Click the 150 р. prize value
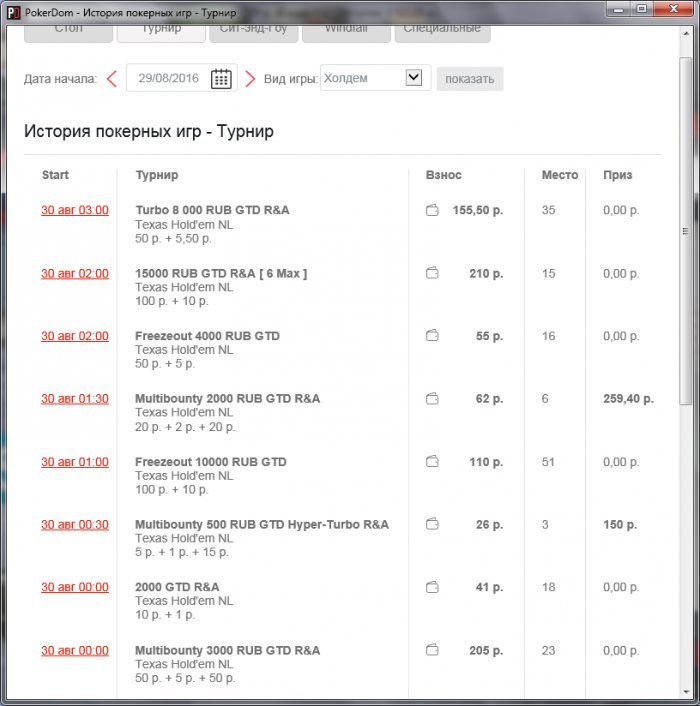This screenshot has width=700, height=706. click(620, 525)
